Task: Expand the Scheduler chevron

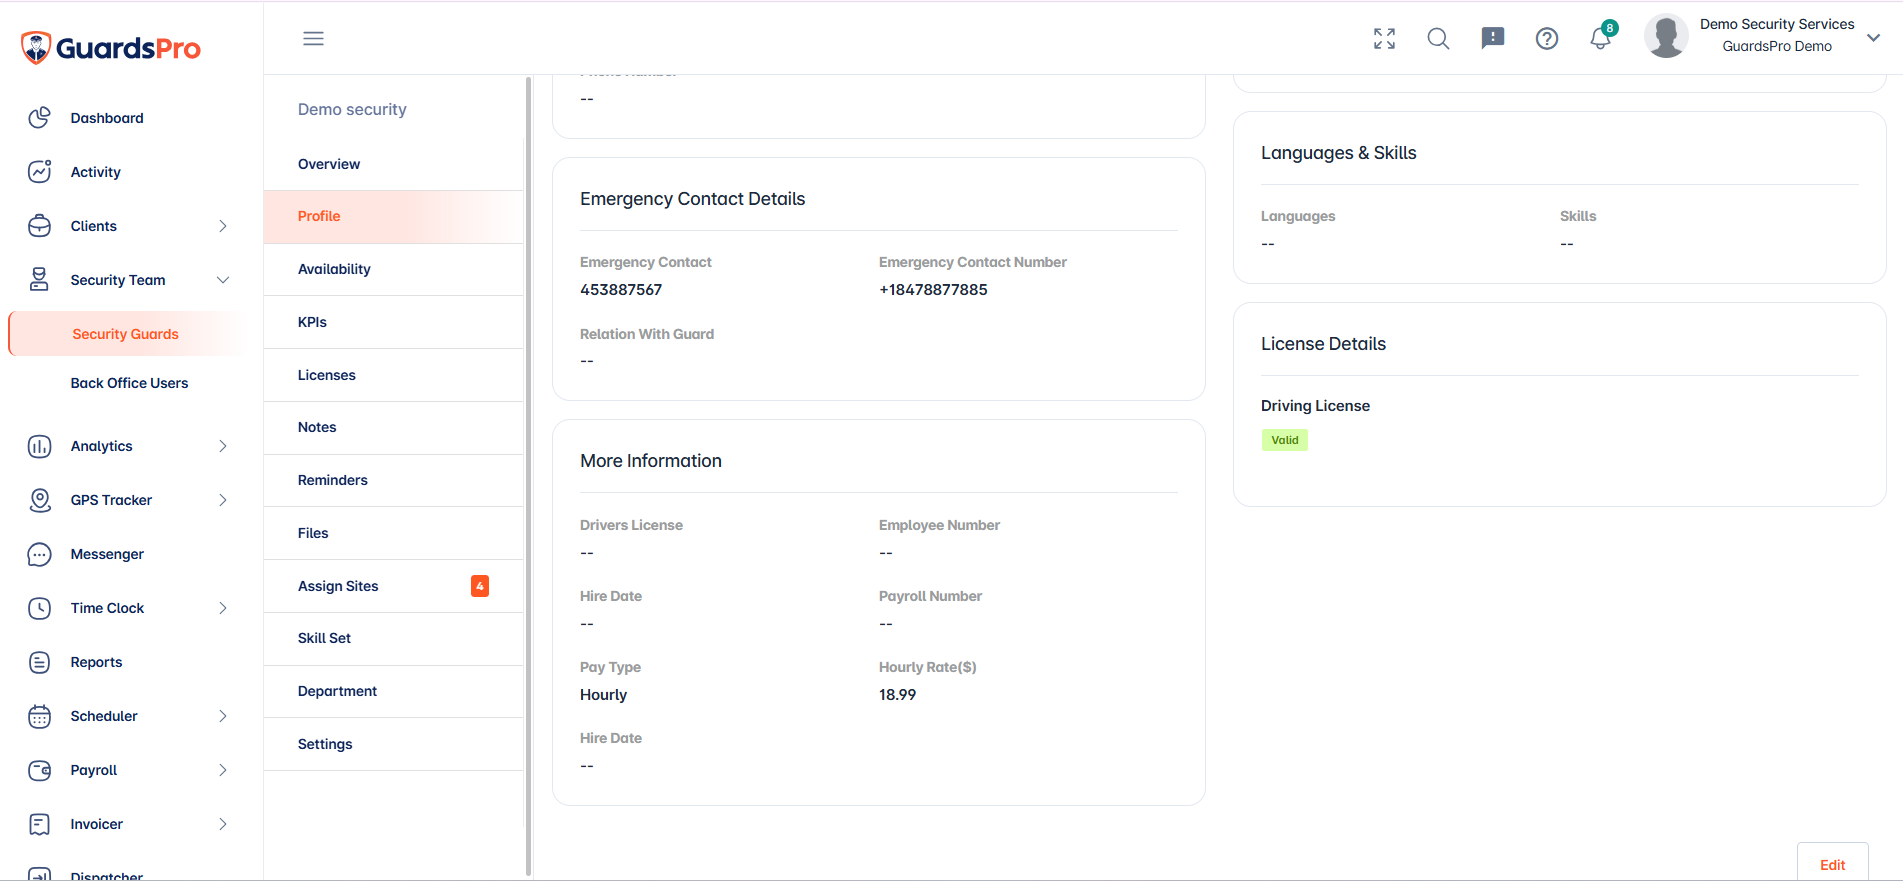Action: click(223, 716)
